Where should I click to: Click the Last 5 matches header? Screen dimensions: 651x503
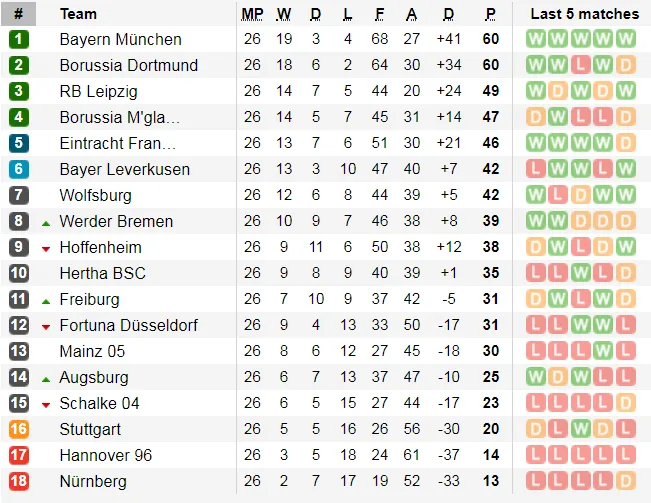coord(585,14)
